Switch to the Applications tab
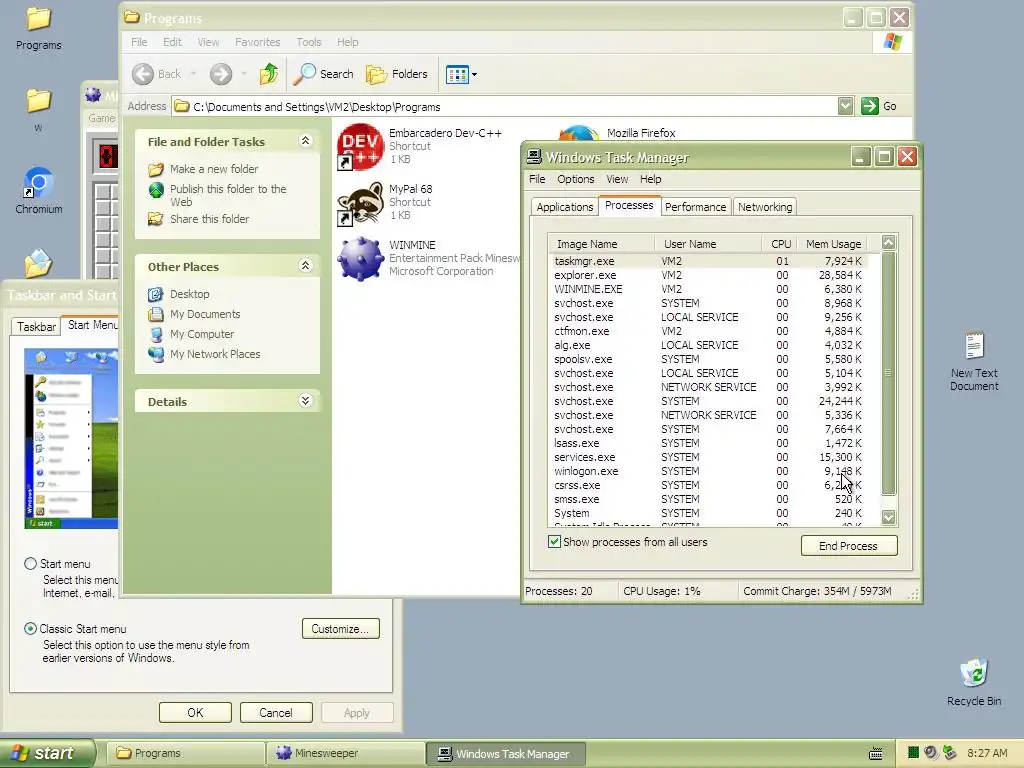The width and height of the screenshot is (1024, 768). (564, 207)
